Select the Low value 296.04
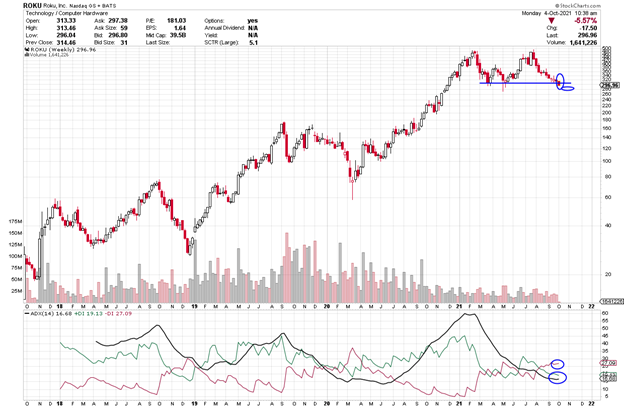 (66, 35)
